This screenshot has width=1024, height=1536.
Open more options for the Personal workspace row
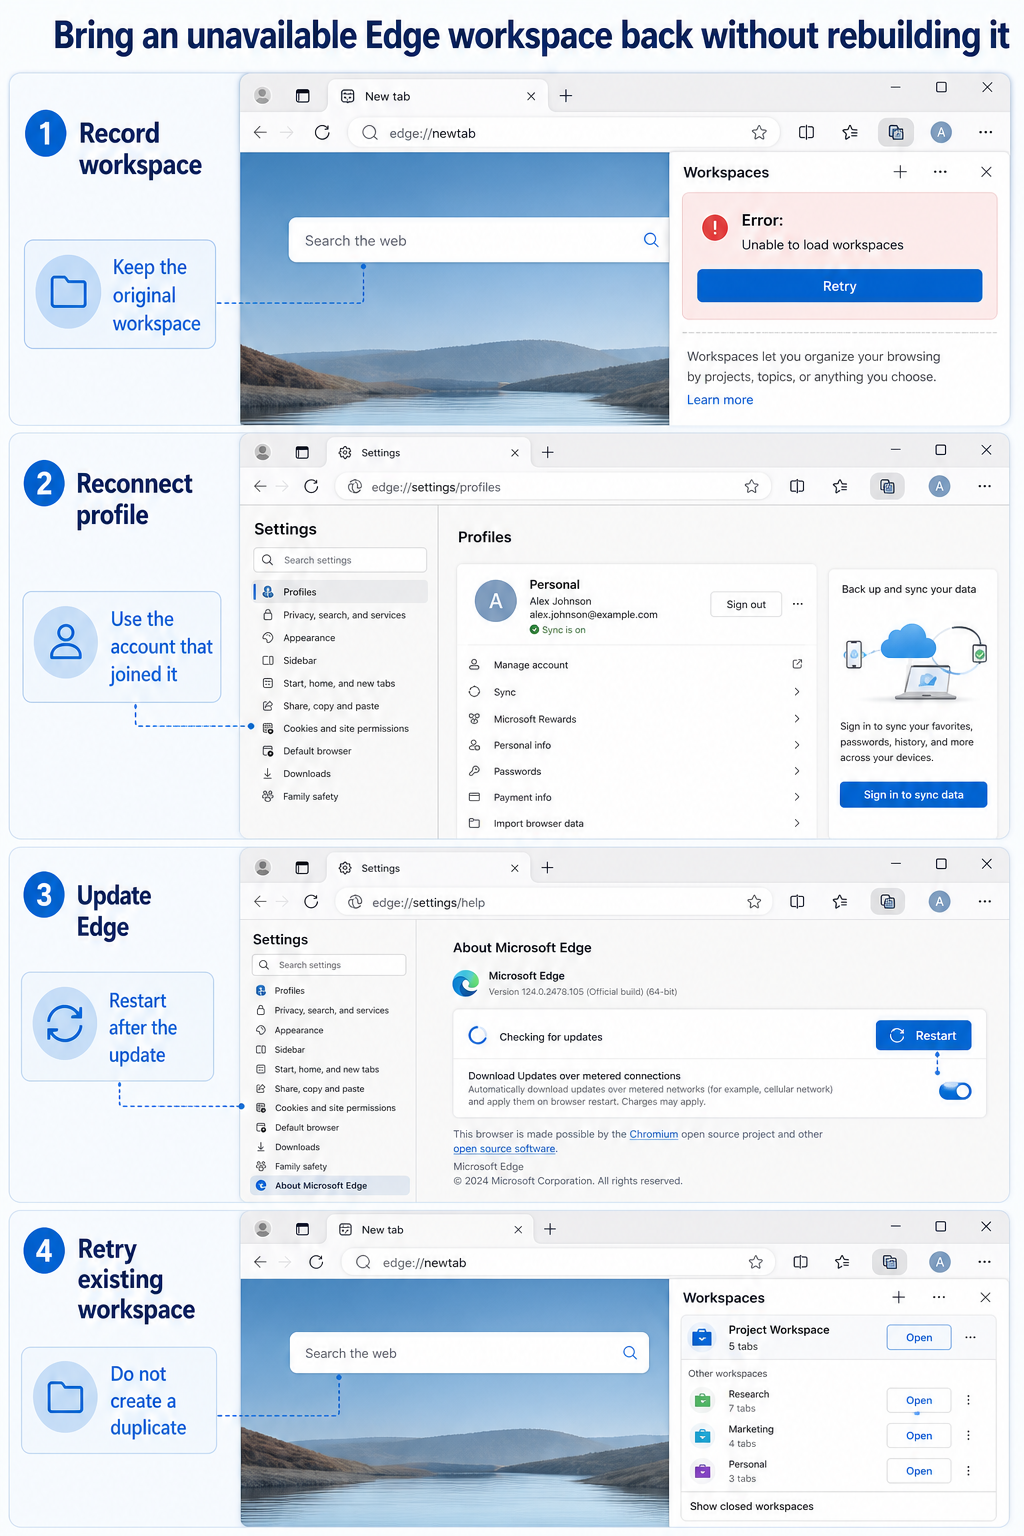pos(968,1471)
